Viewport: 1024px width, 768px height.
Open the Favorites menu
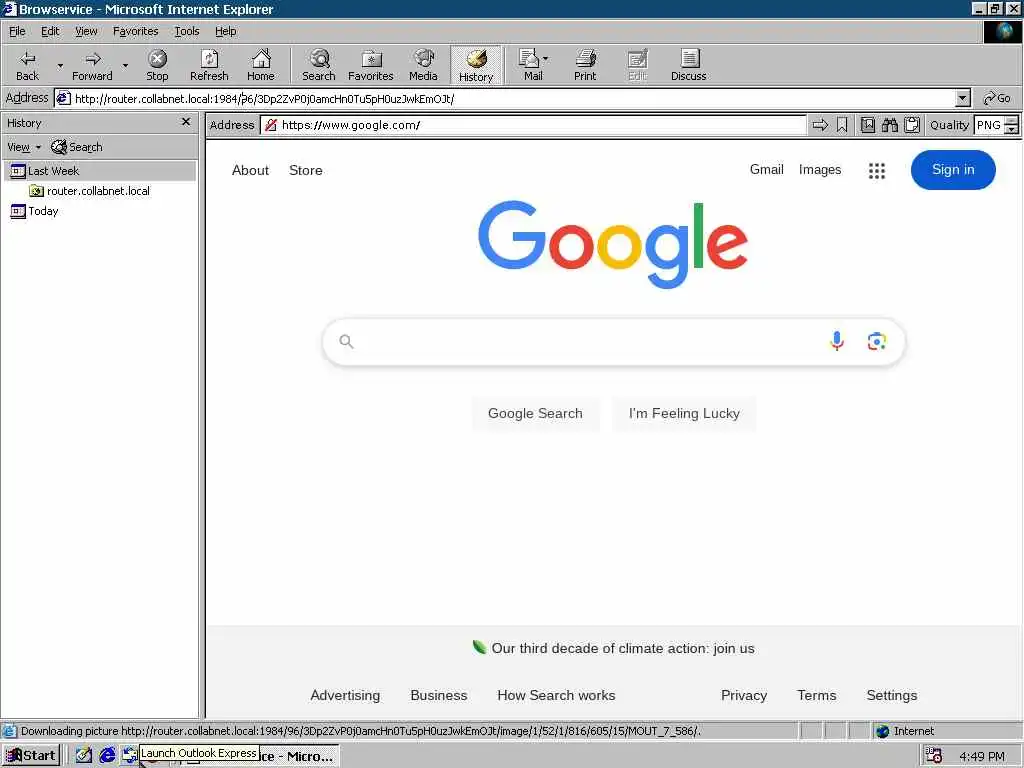136,31
